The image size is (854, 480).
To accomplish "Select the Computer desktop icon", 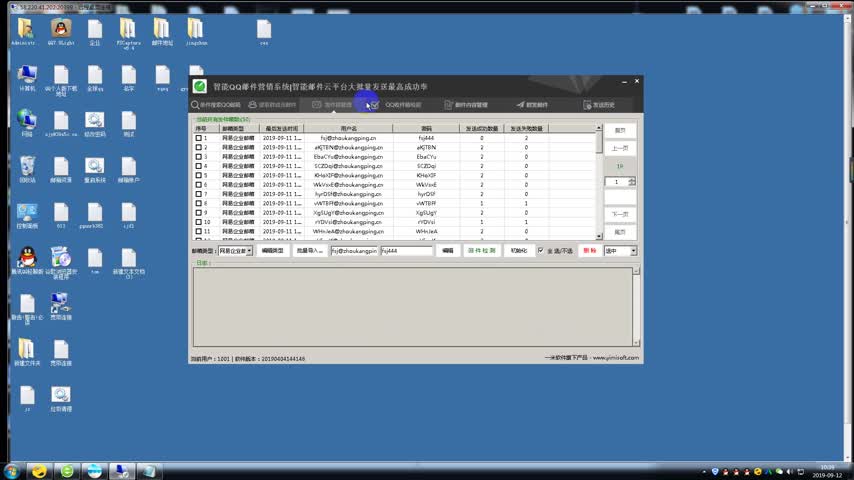I will (27, 77).
